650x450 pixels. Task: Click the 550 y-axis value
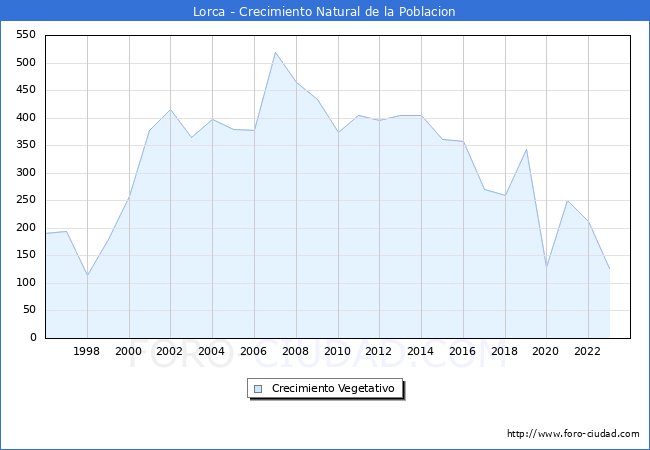coord(26,35)
